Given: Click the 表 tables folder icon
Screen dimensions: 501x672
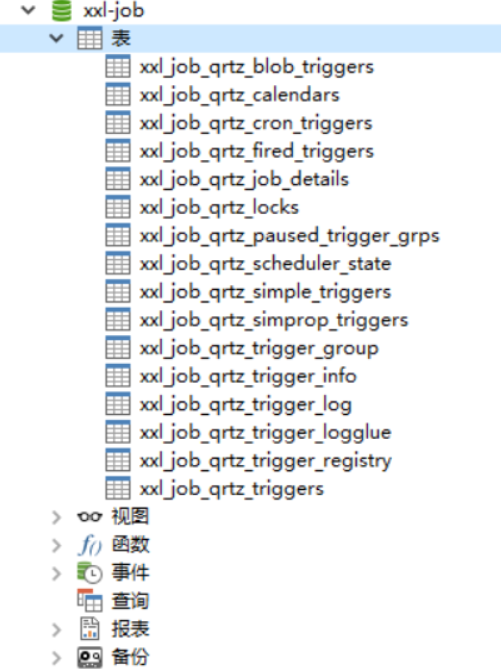Looking at the screenshot, I should [x=90, y=38].
